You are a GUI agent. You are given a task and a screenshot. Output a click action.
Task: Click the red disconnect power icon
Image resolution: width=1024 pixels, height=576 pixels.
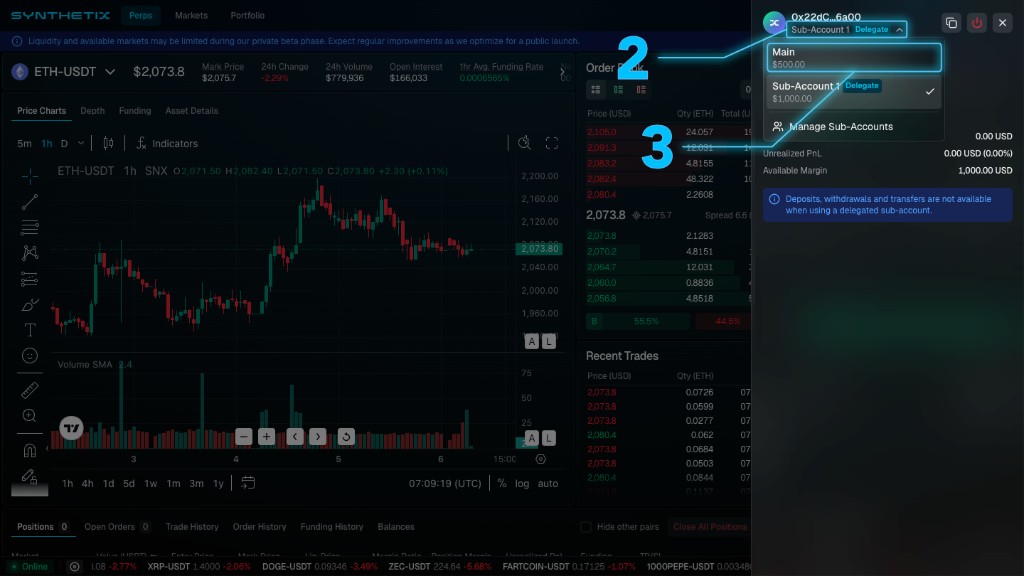(977, 22)
